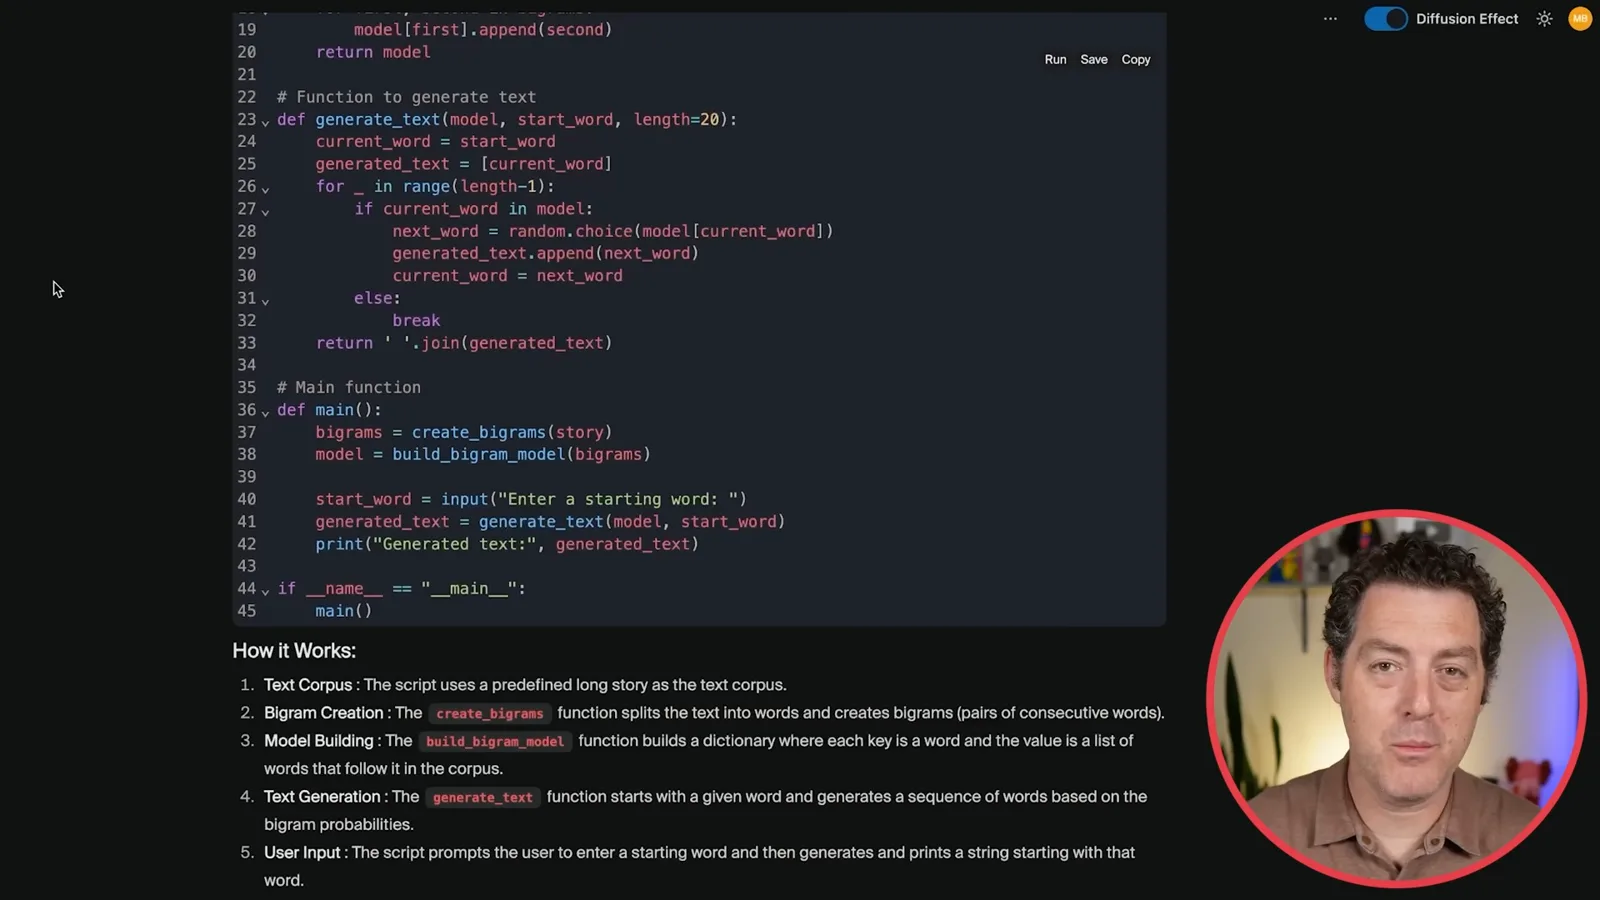Viewport: 1600px width, 900px height.
Task: Collapse the for loop at line 26
Action: pyautogui.click(x=265, y=188)
